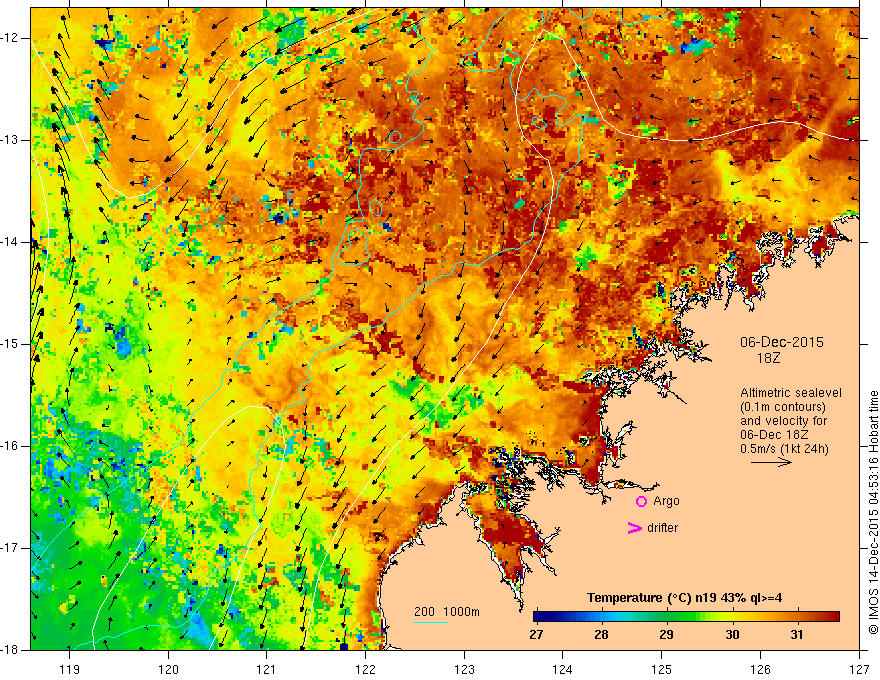This screenshot has width=880, height=680.
Task: Click the longitude axis label 126
Action: [x=760, y=669]
